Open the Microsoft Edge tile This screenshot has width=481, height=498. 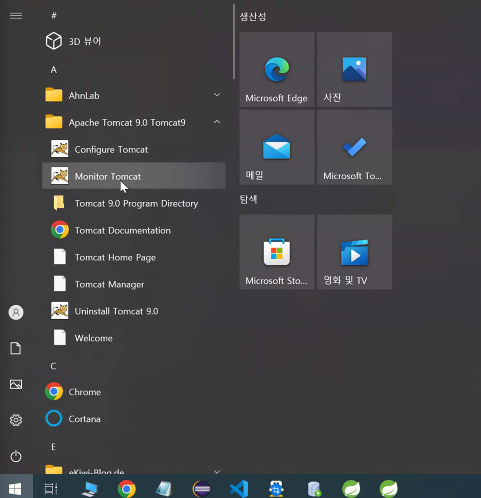pos(277,69)
